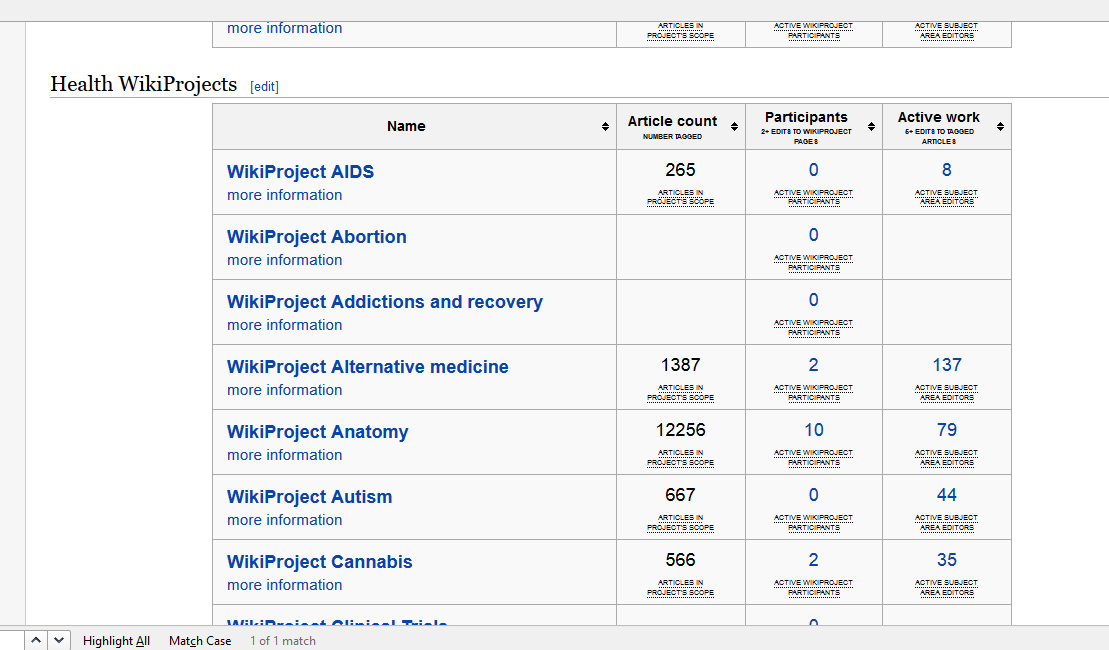This screenshot has height=650, width=1109.
Task: Open WikiProject Addictions and recovery
Action: click(x=385, y=302)
